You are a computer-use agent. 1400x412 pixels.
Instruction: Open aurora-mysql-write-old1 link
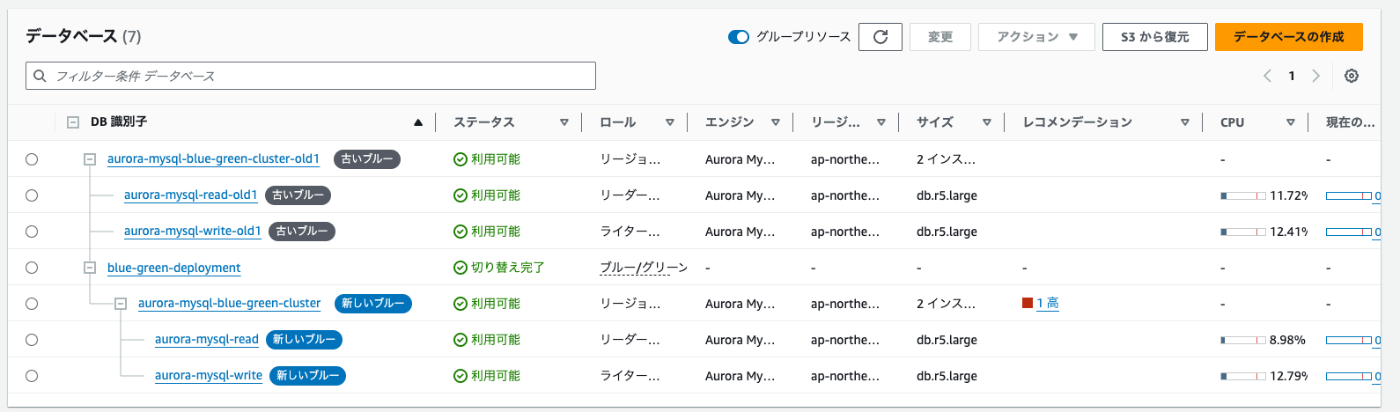(192, 231)
